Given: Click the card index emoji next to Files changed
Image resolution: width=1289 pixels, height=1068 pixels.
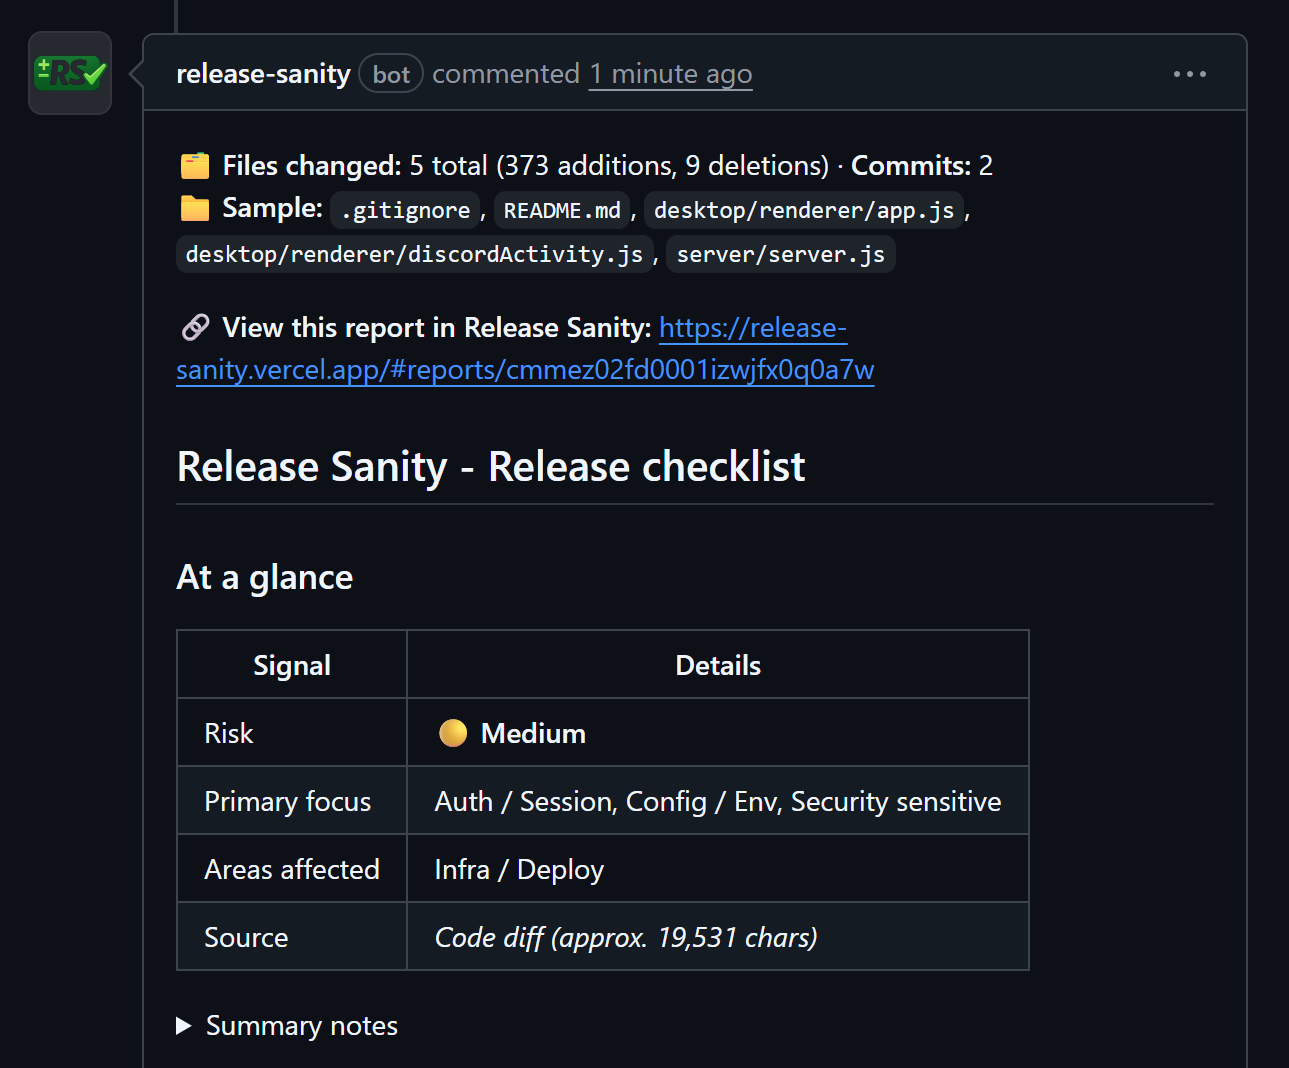Looking at the screenshot, I should click(193, 165).
